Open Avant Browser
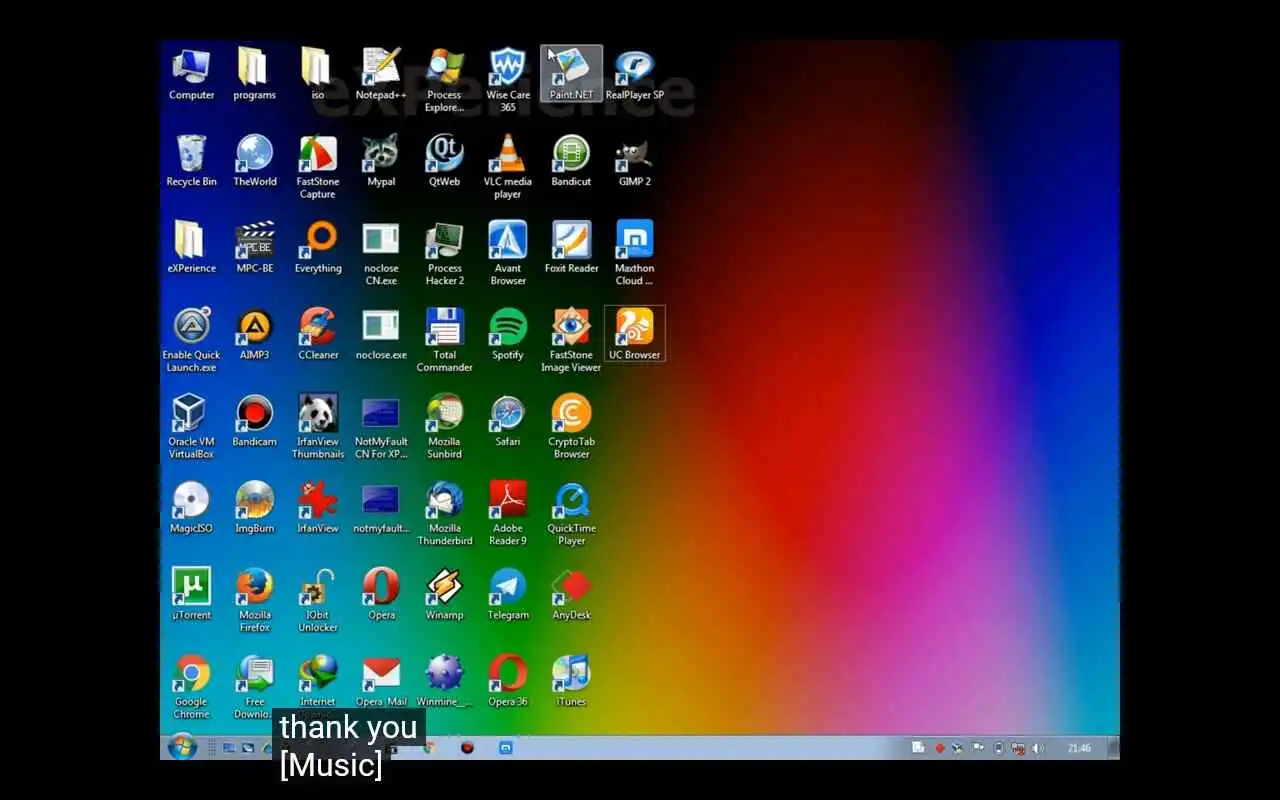The height and width of the screenshot is (800, 1280). click(508, 254)
